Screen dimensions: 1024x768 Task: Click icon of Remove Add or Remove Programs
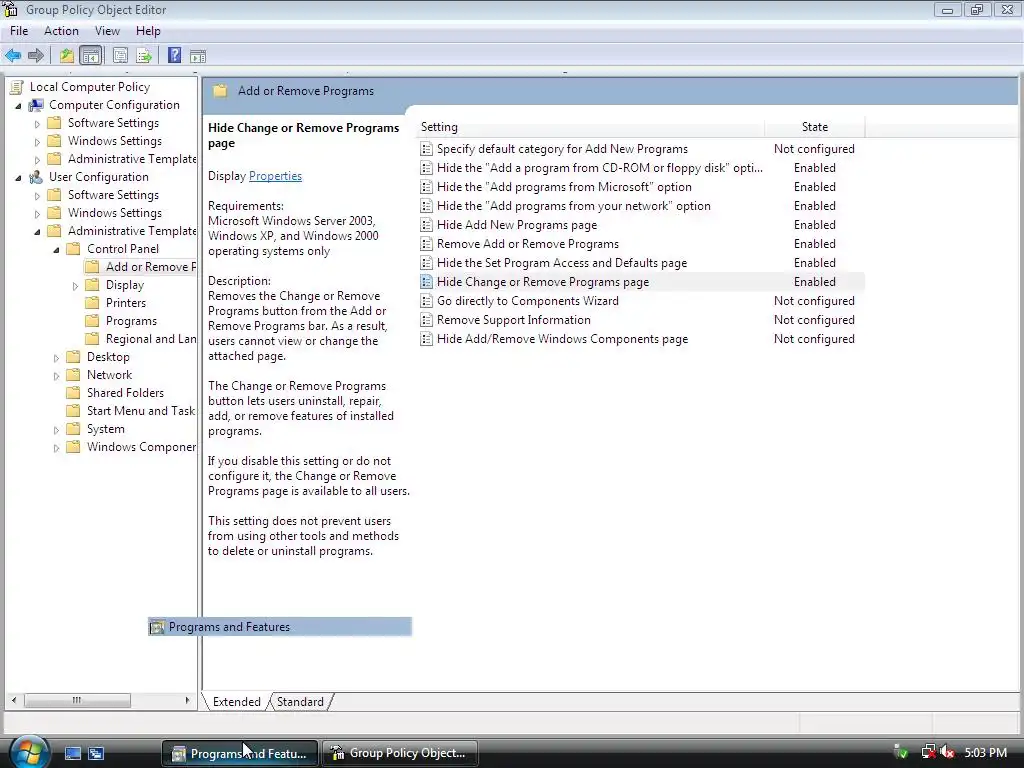[x=426, y=244]
